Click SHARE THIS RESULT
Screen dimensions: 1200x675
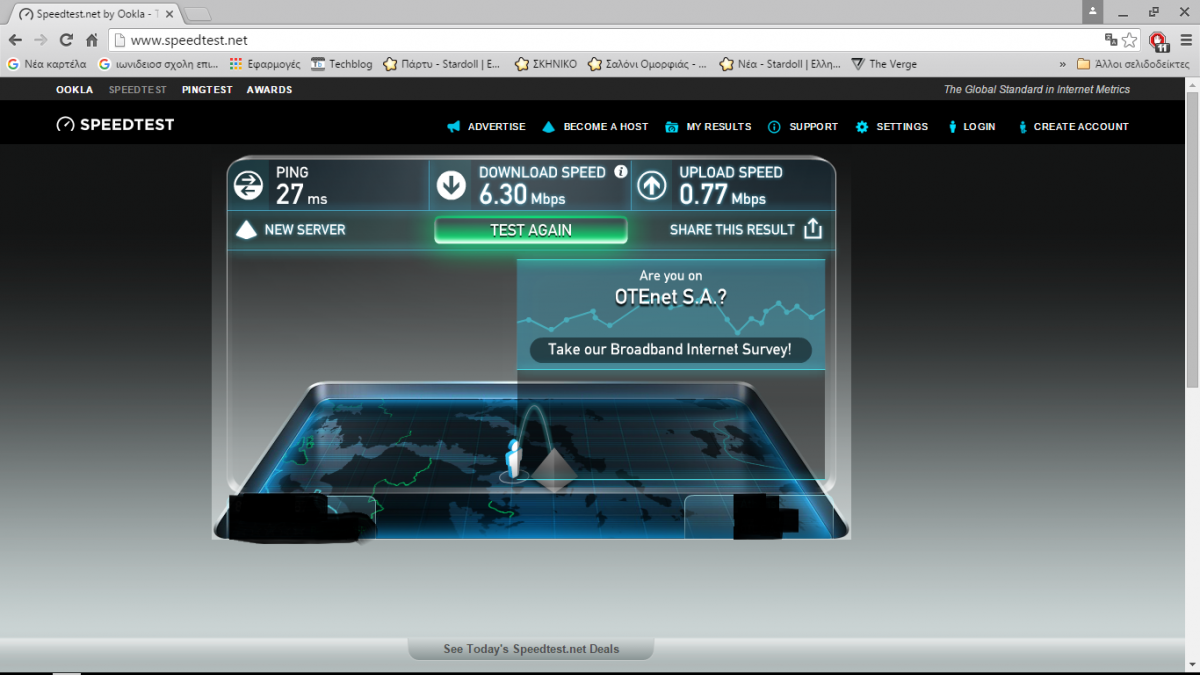point(732,230)
